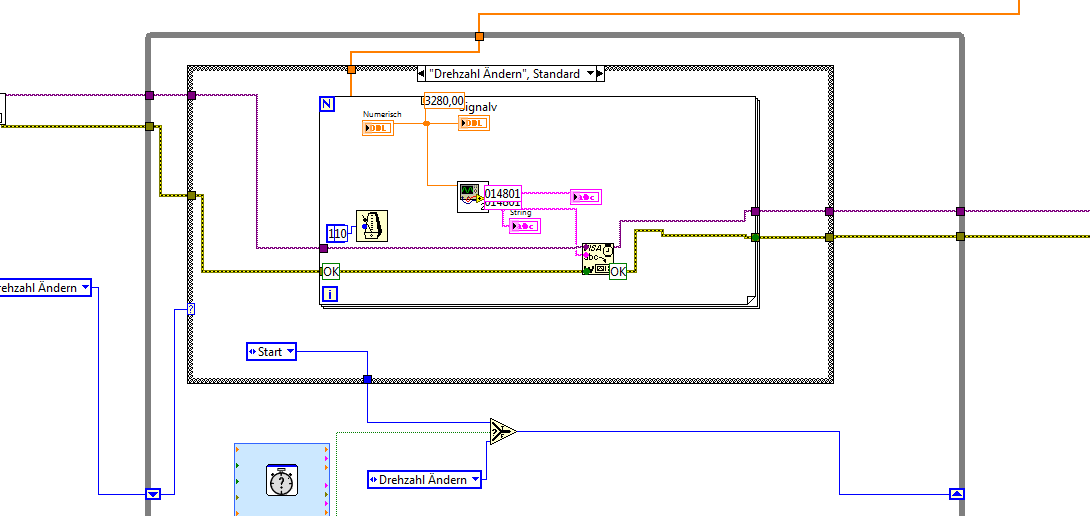The width and height of the screenshot is (1090, 516).
Task: Select the VISA Write function node
Action: point(597,259)
